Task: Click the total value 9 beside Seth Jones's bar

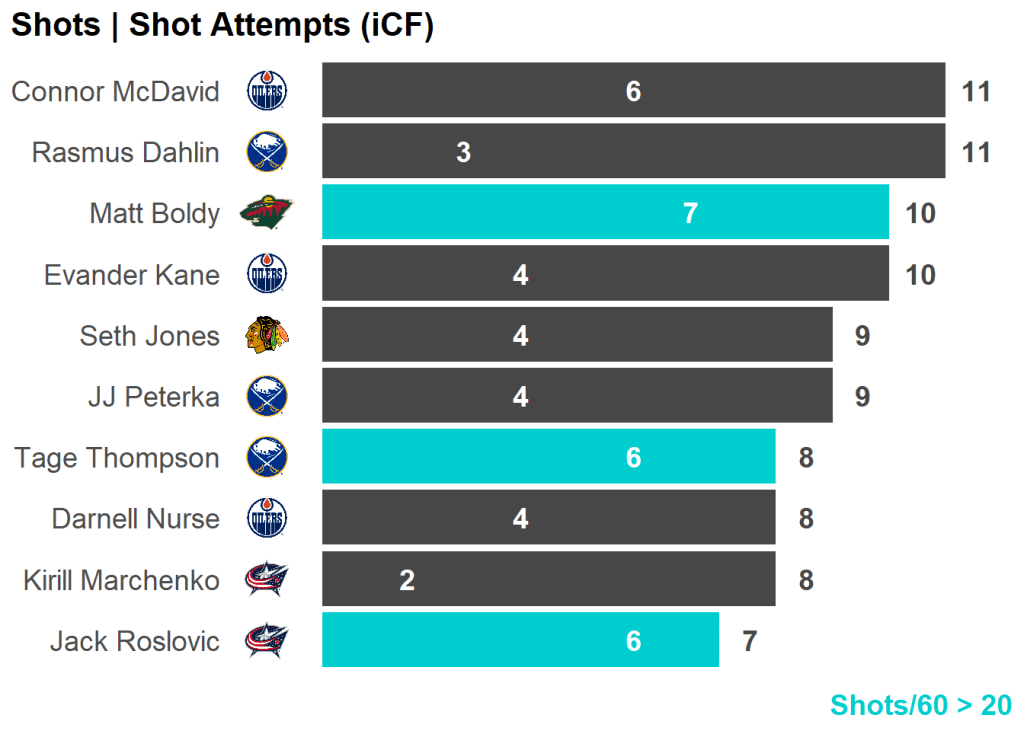Action: pyautogui.click(x=862, y=336)
